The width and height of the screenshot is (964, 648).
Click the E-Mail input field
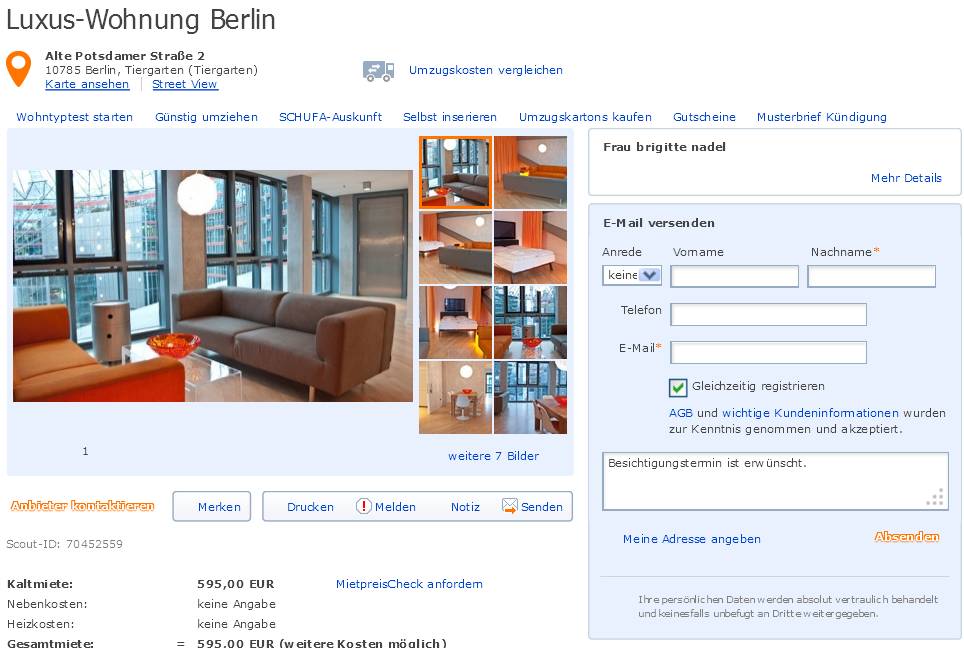768,352
